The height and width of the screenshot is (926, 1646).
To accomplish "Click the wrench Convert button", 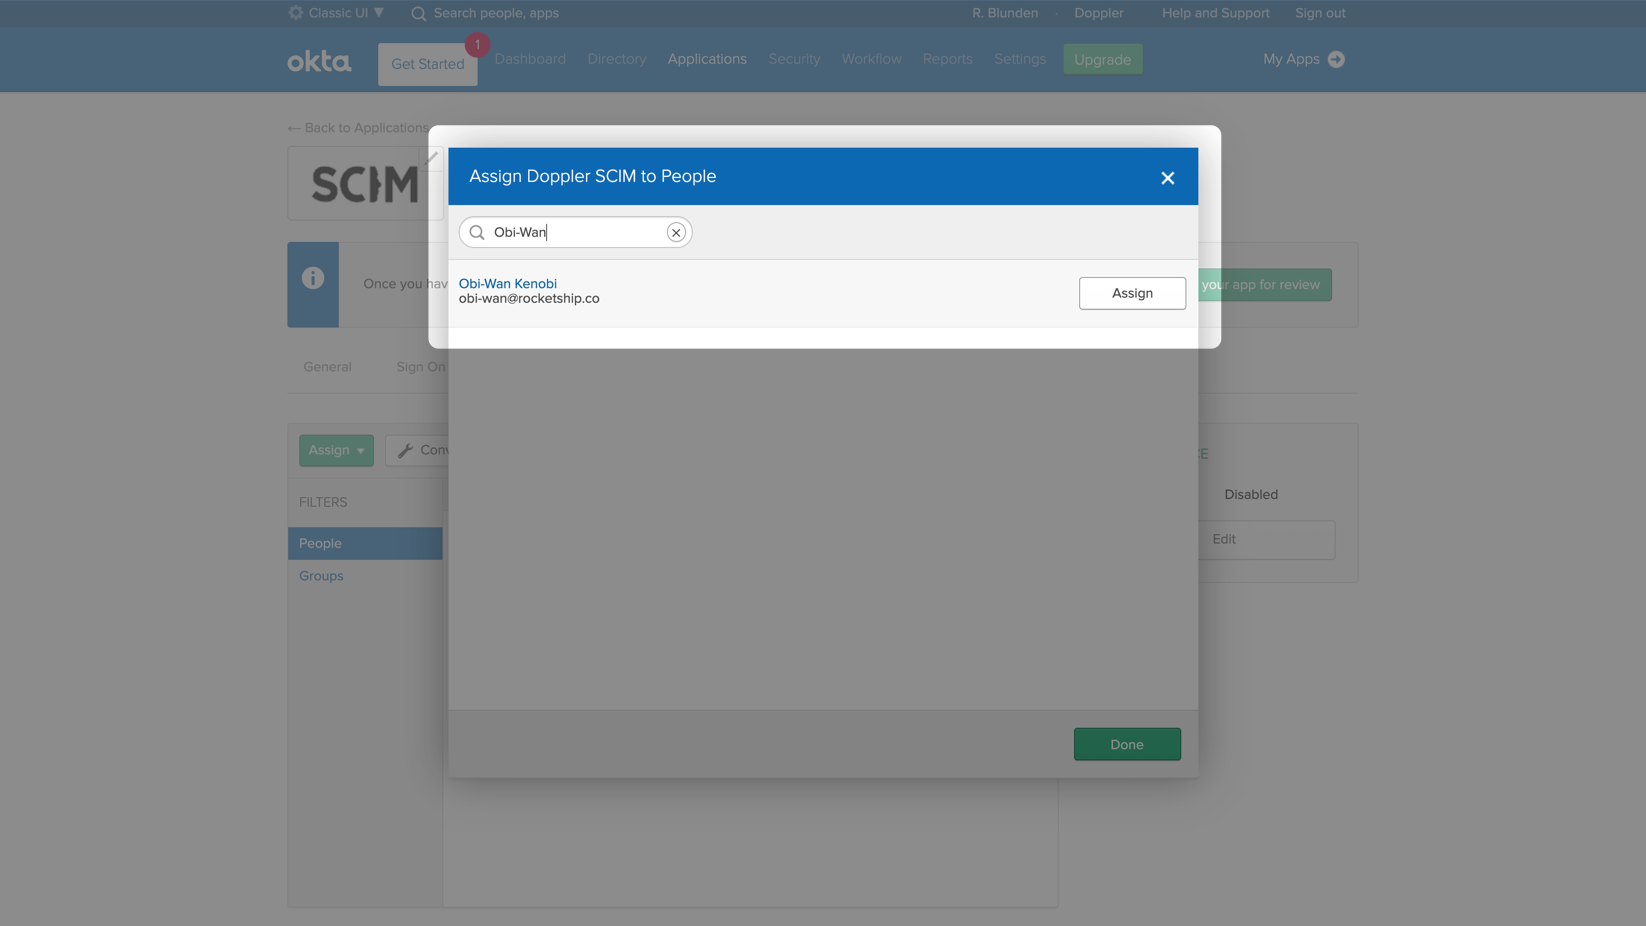I will pyautogui.click(x=417, y=450).
